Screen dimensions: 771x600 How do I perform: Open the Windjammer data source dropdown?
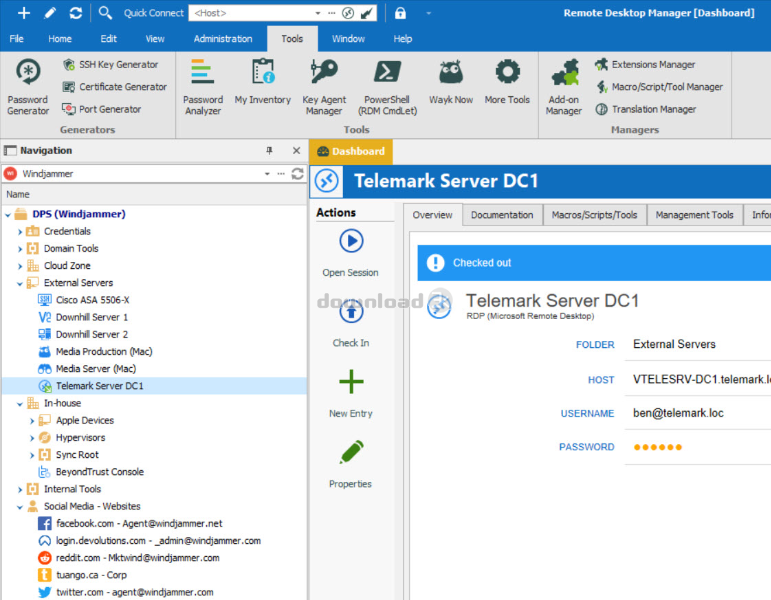pos(267,174)
